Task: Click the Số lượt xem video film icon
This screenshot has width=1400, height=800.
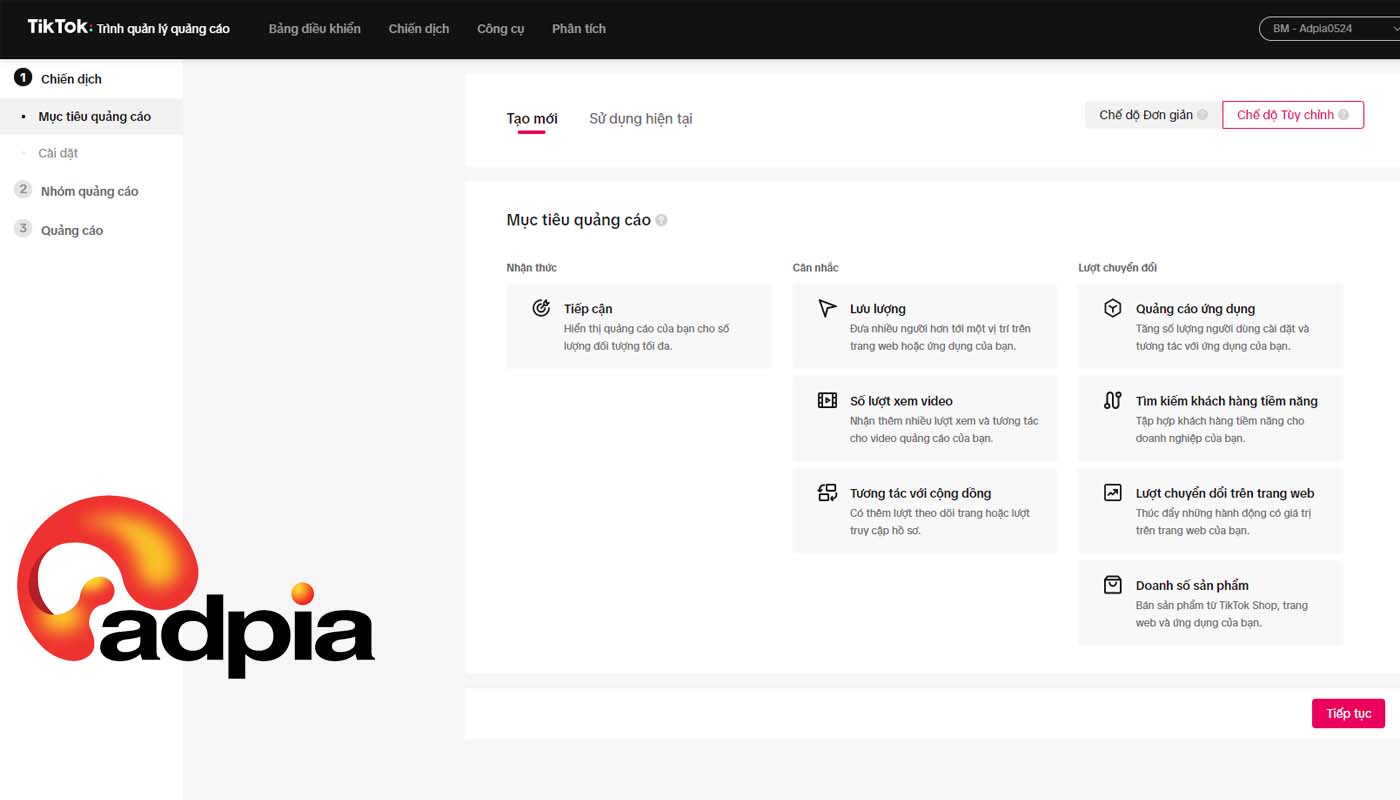Action: pos(827,400)
